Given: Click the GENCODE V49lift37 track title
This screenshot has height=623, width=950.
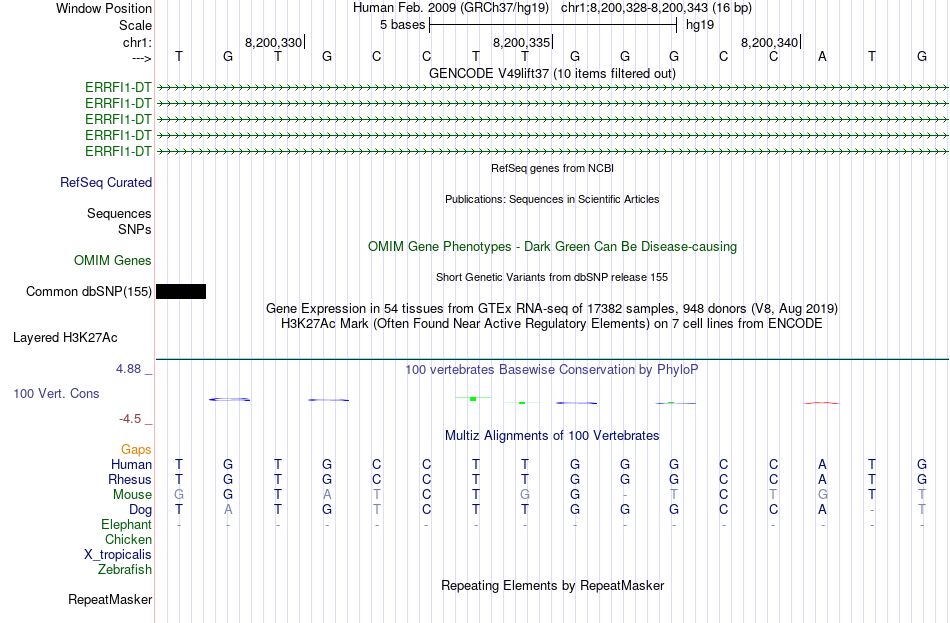Looking at the screenshot, I should [552, 73].
